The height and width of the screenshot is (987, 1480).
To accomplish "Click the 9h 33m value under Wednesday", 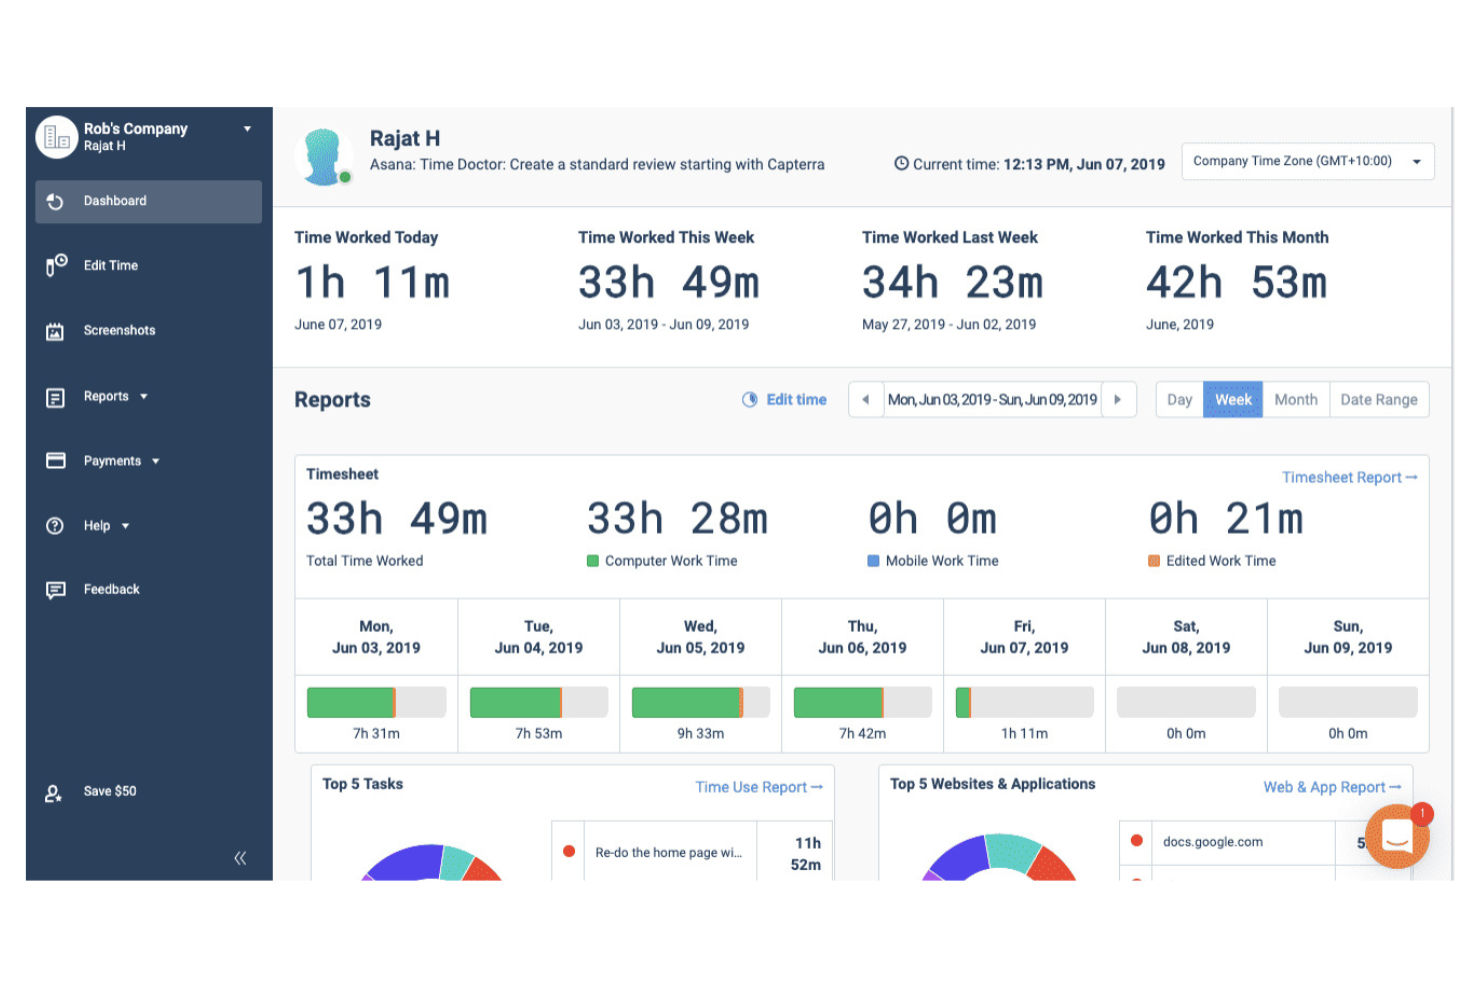I will 701,734.
